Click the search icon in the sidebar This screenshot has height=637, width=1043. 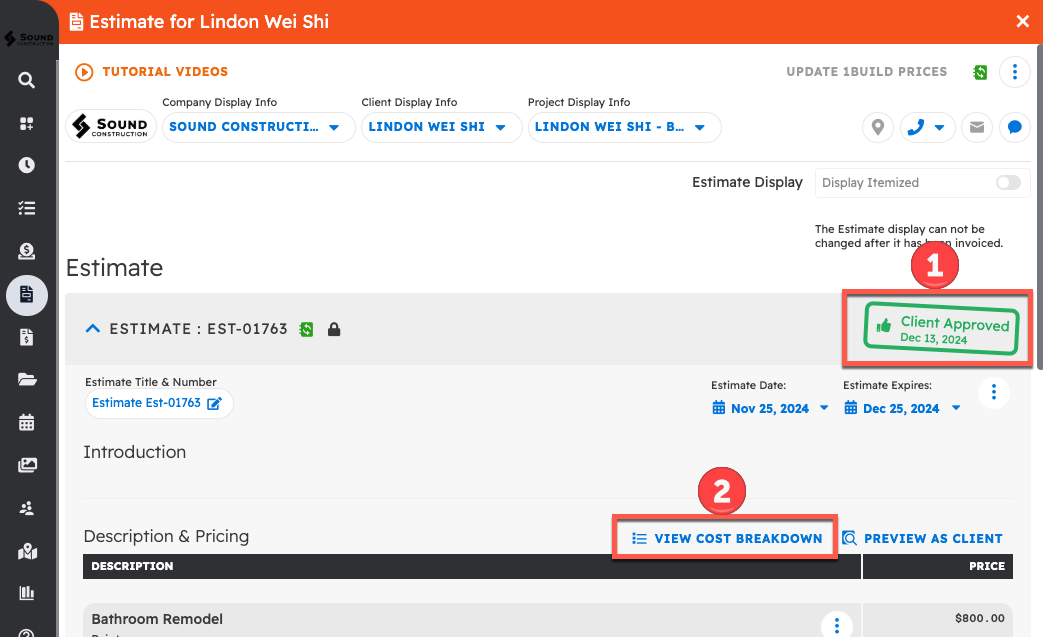[x=27, y=80]
